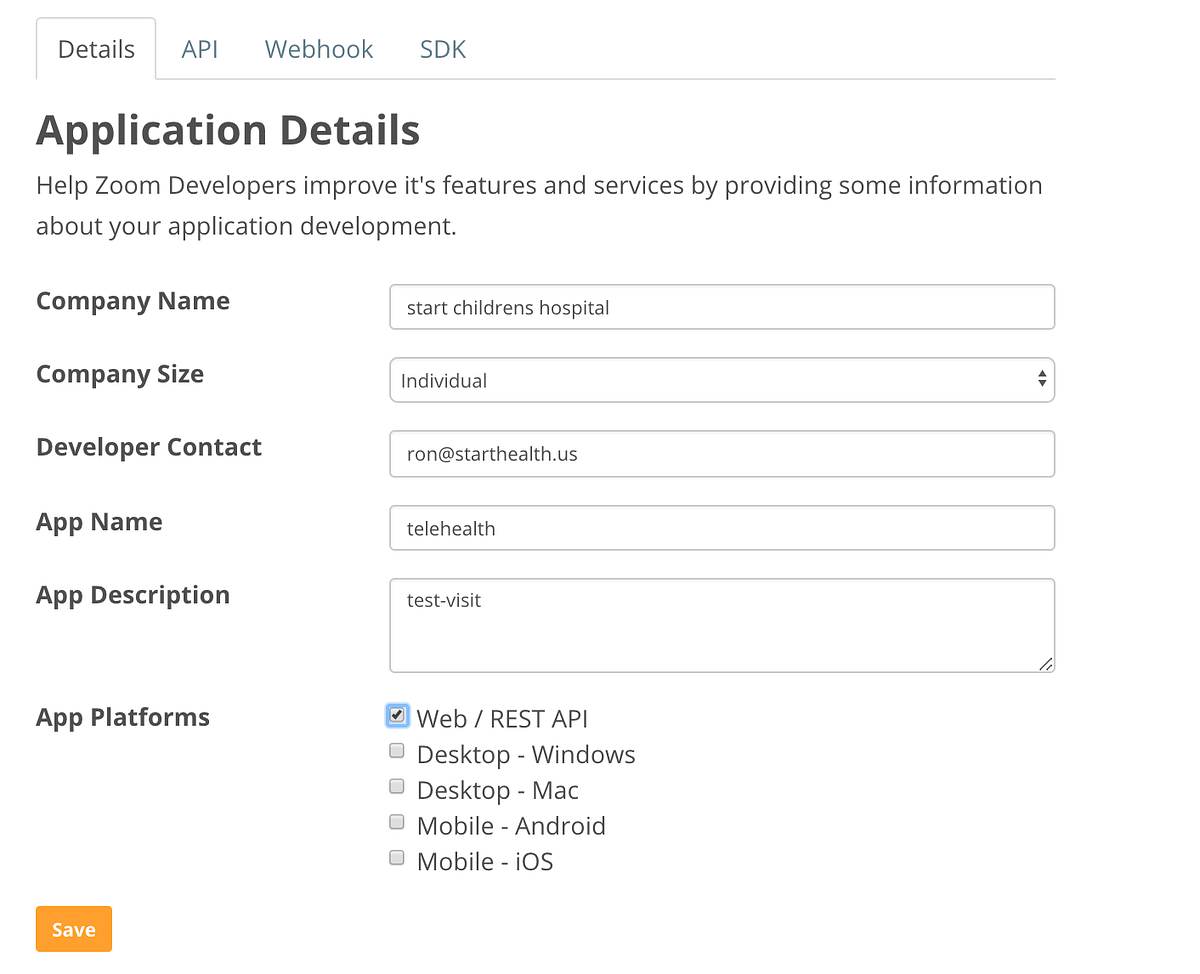Click the Web / REST API label
The height and width of the screenshot is (974, 1200).
click(x=502, y=719)
